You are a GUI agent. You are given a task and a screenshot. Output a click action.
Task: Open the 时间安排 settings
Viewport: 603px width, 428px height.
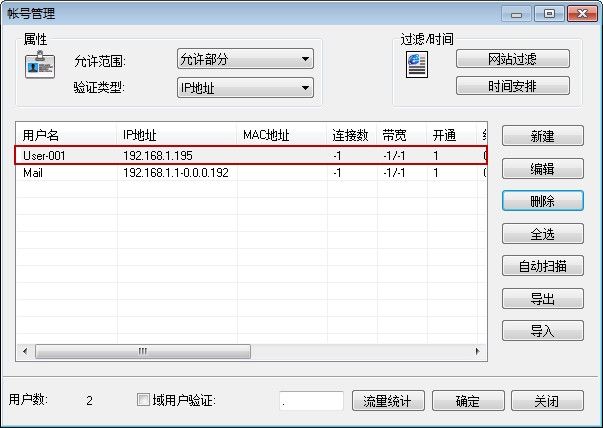point(513,86)
